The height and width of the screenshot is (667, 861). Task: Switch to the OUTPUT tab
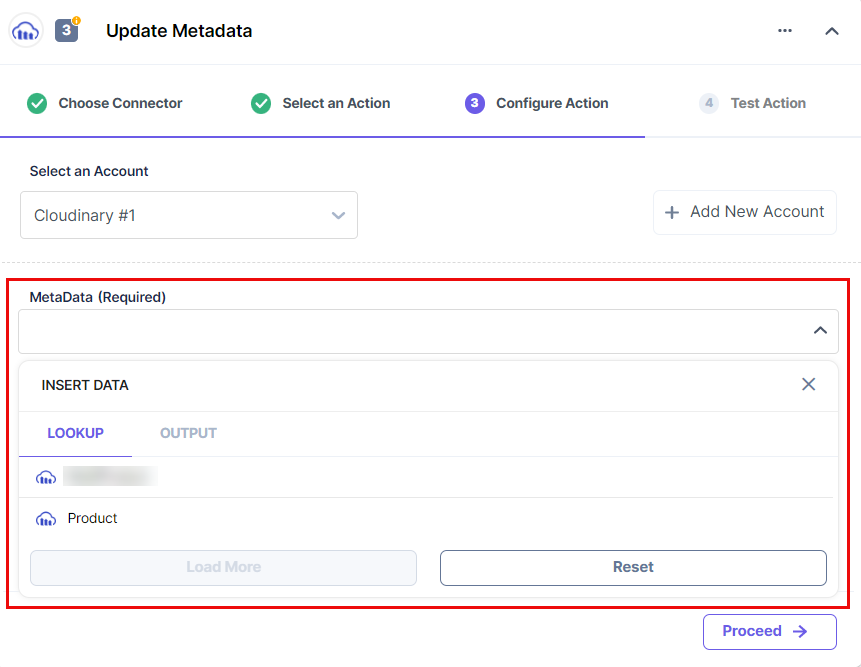pos(188,433)
